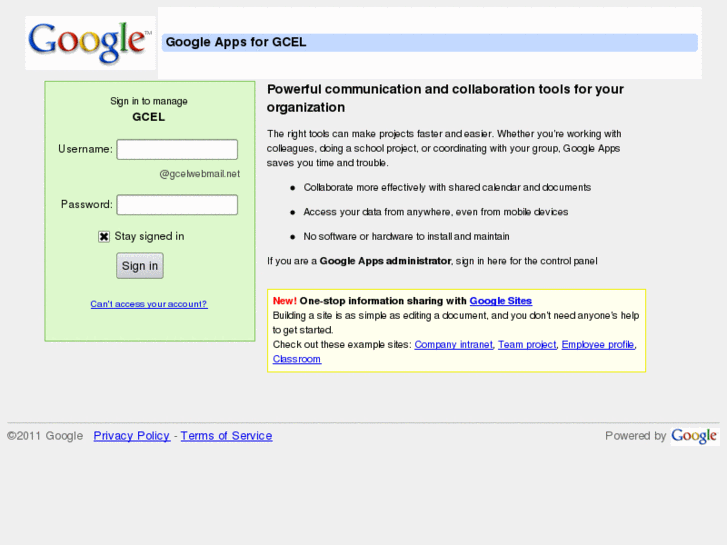Click the @gcelwebmail.net domain text
The height and width of the screenshot is (545, 727).
click(200, 174)
